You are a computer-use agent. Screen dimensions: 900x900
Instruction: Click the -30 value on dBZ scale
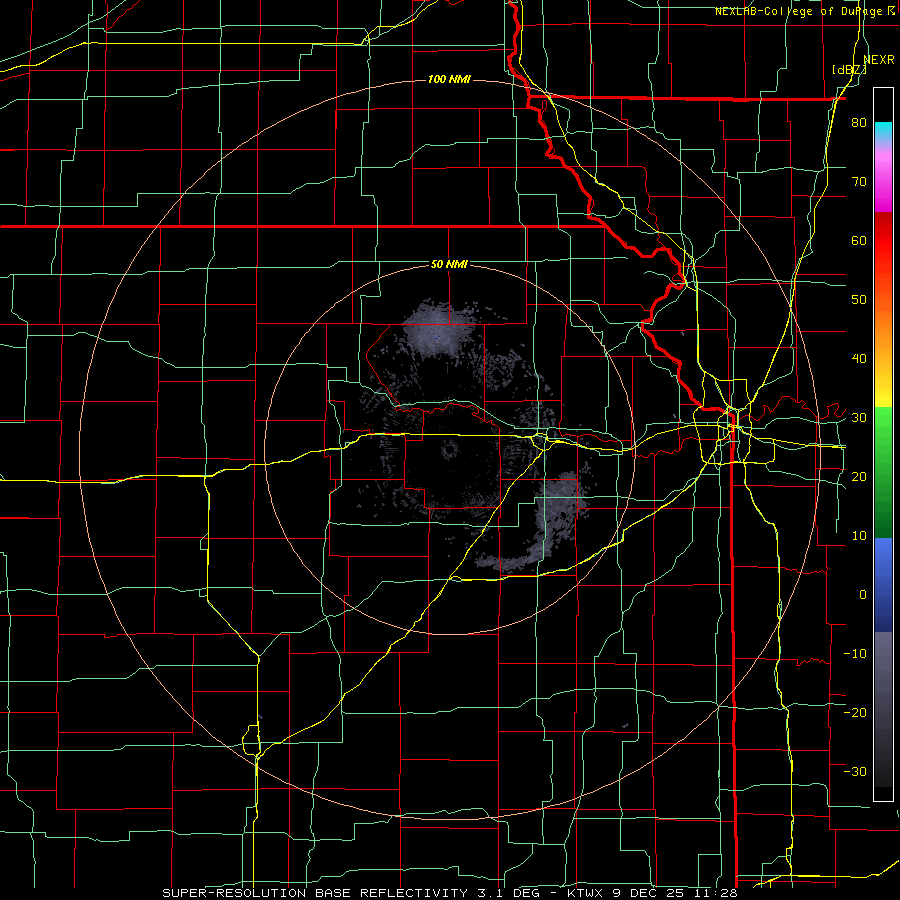[x=855, y=771]
